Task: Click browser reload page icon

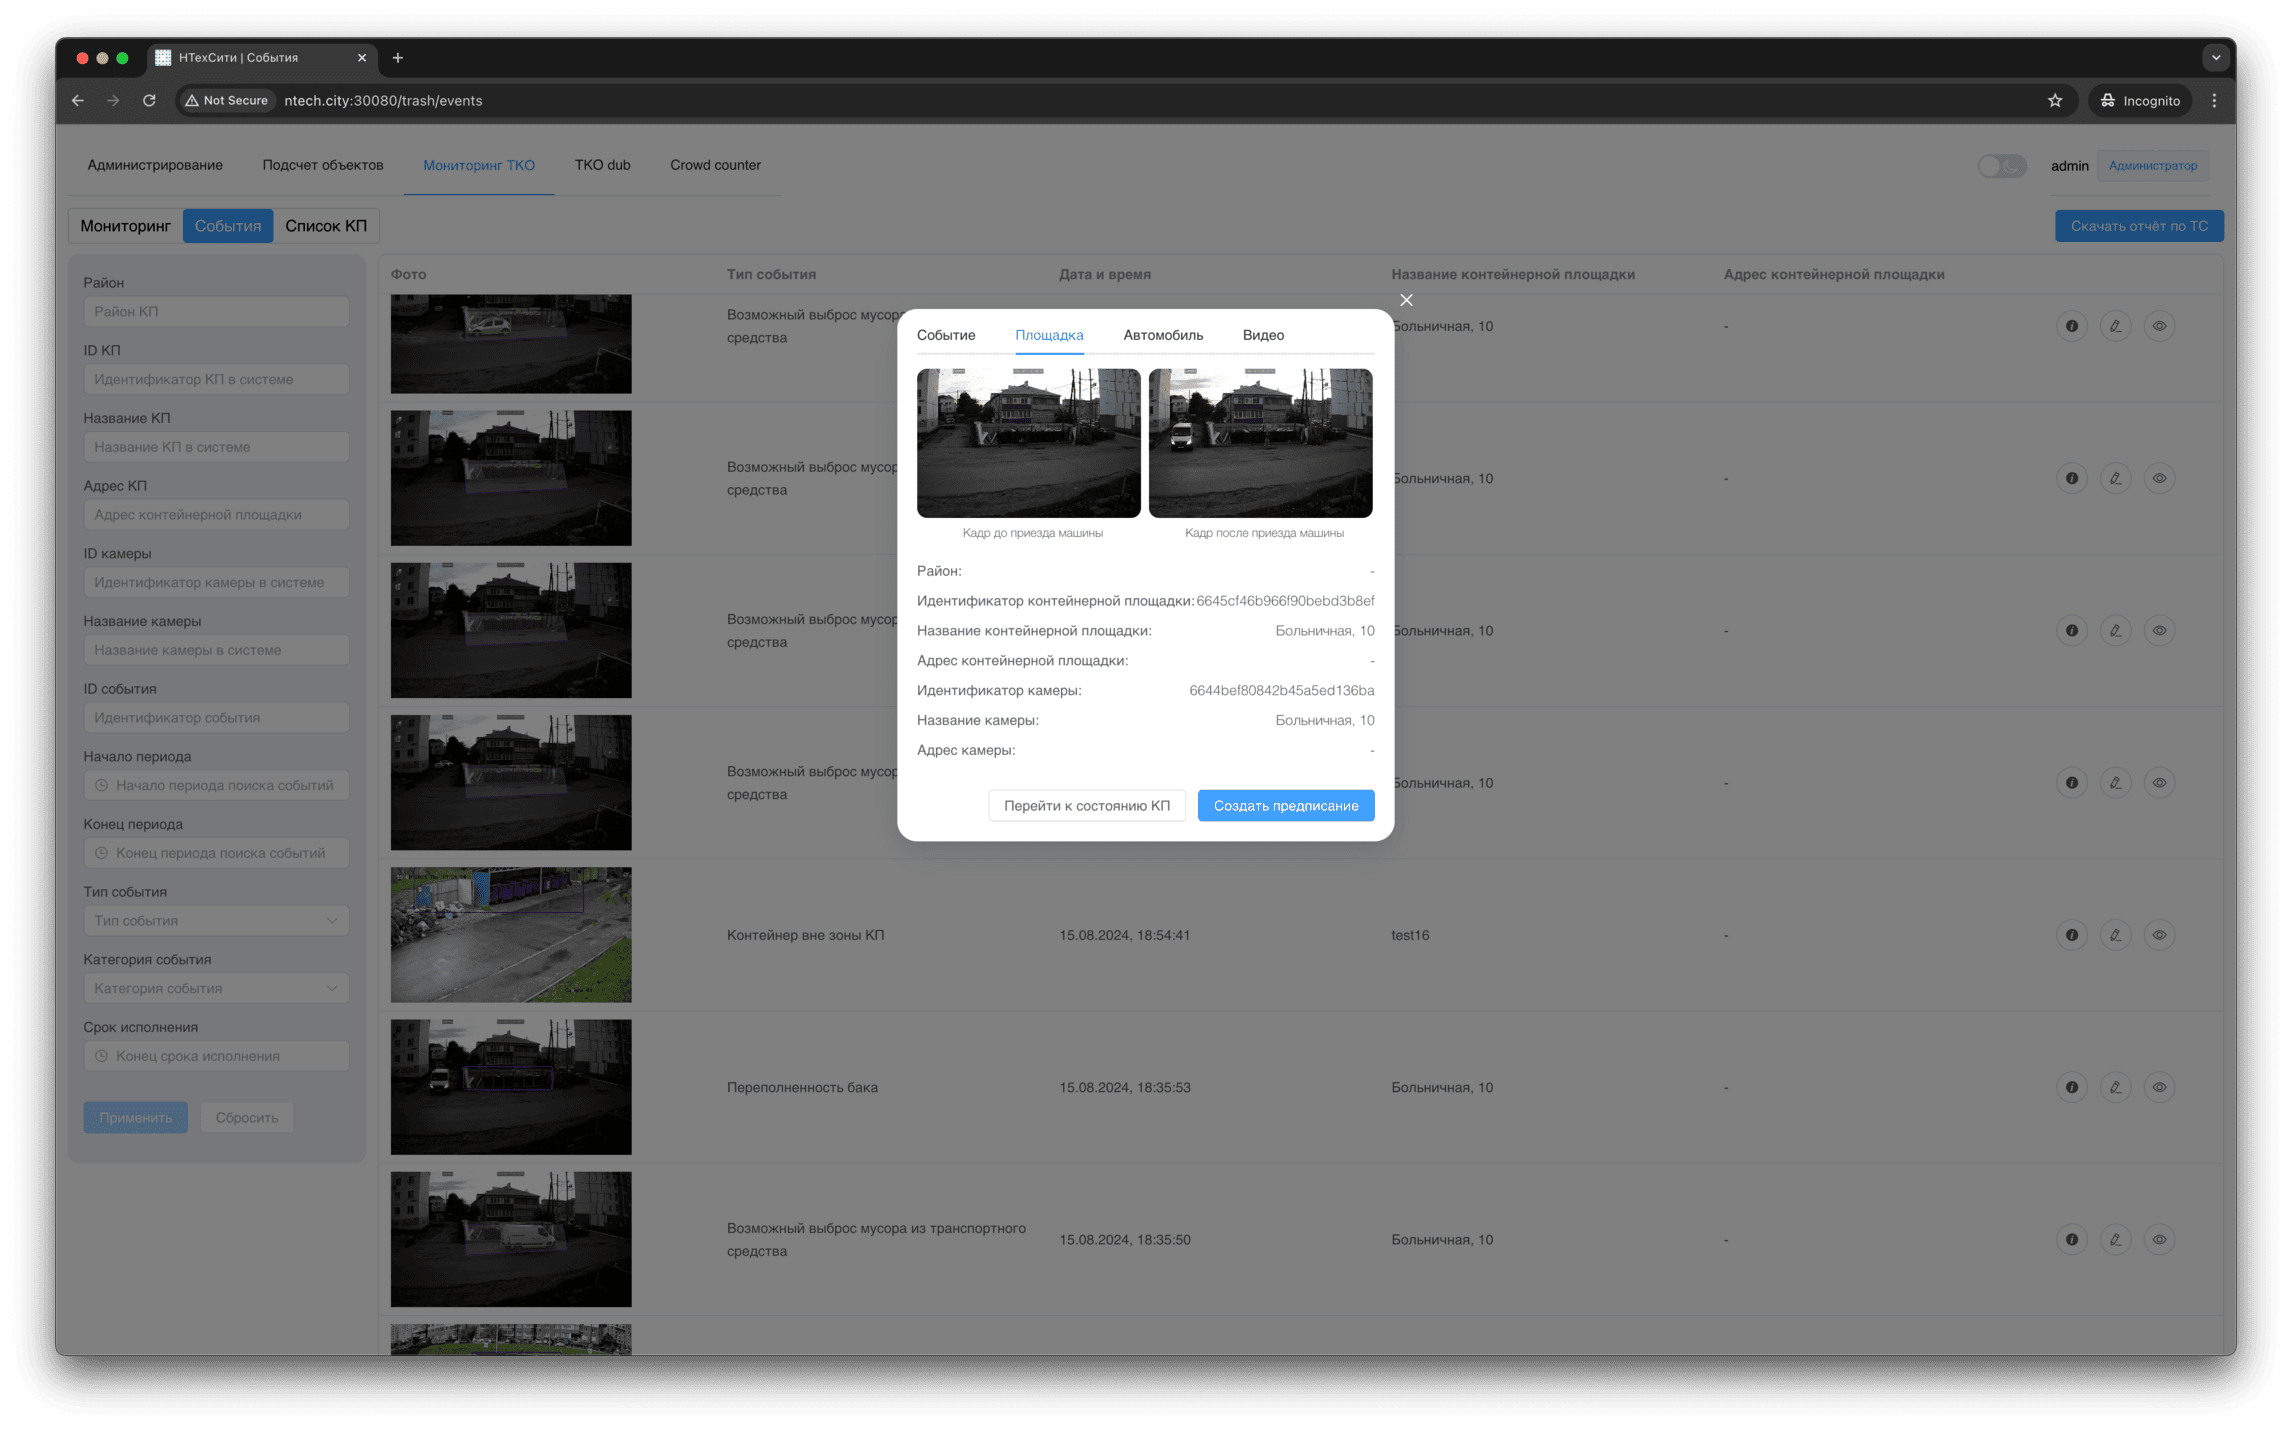Action: pos(149,100)
